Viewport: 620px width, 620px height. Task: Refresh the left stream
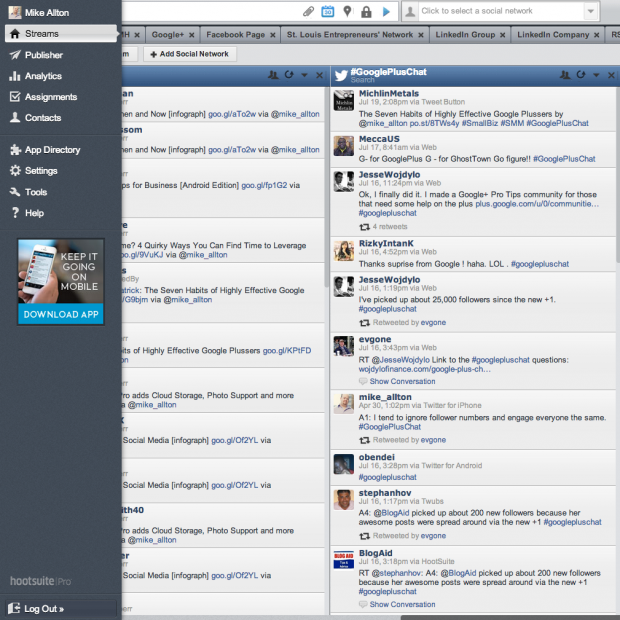click(x=289, y=75)
